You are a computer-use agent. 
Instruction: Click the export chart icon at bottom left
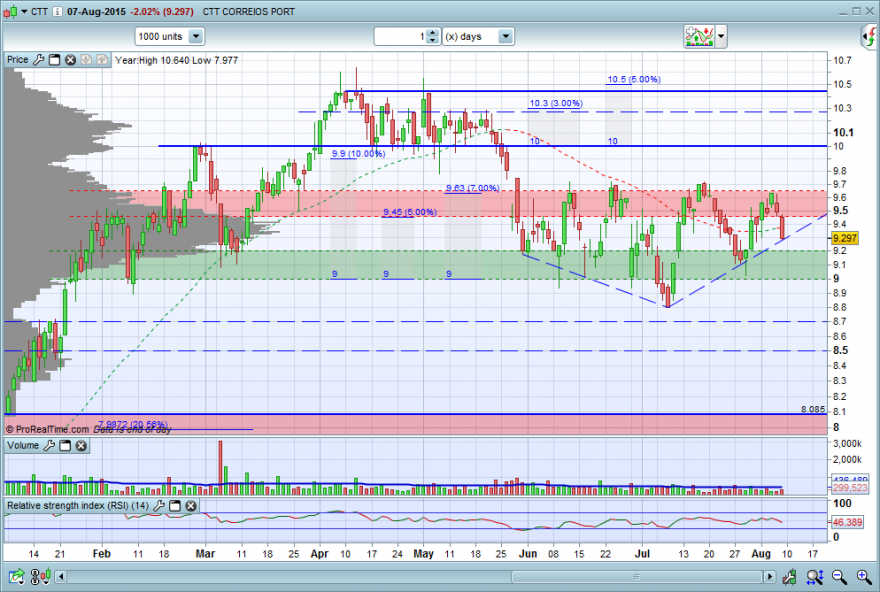coord(17,576)
